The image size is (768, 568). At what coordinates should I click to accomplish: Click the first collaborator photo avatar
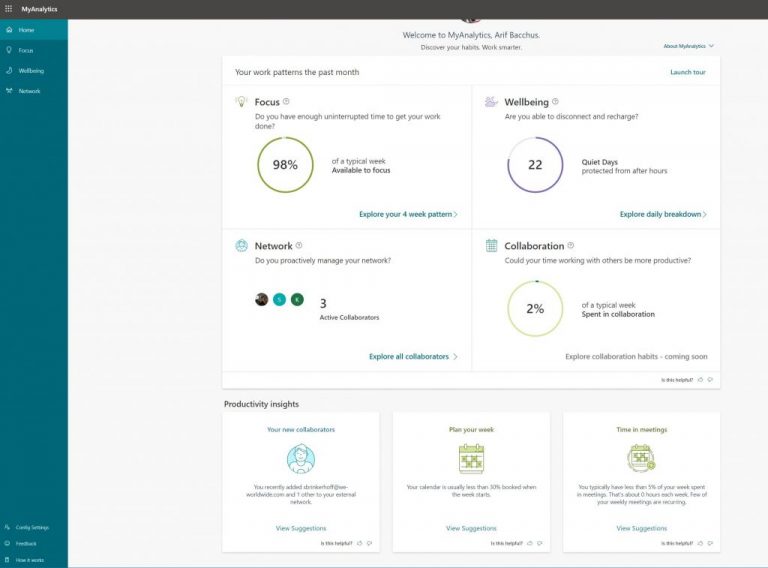pos(262,299)
